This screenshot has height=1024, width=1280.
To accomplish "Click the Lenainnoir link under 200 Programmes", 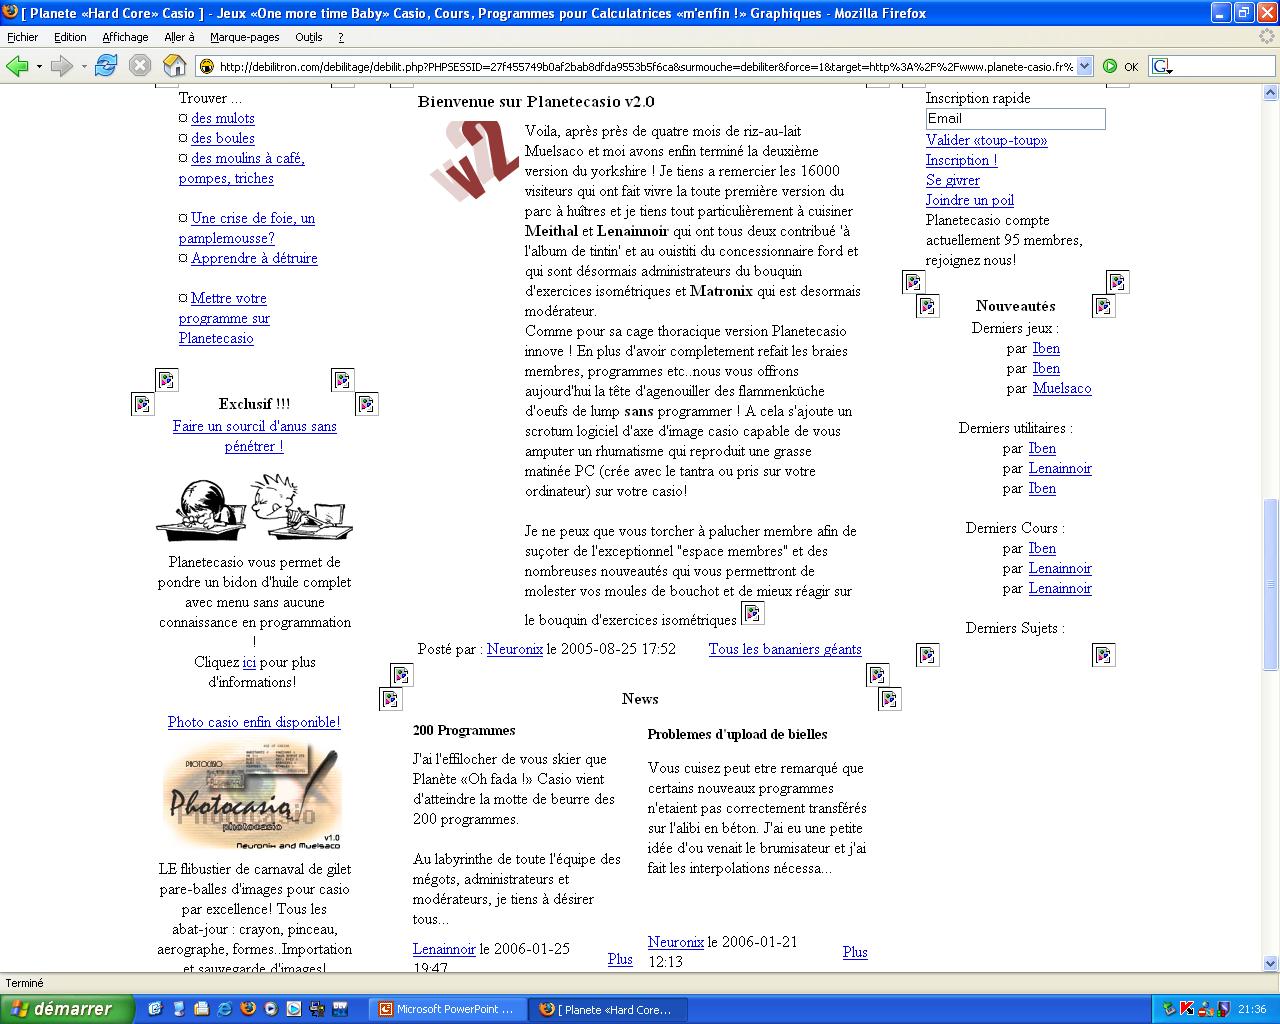I will [x=444, y=949].
